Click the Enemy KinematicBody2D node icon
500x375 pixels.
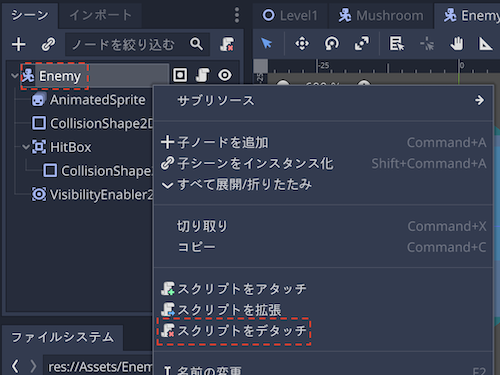pyautogui.click(x=28, y=76)
